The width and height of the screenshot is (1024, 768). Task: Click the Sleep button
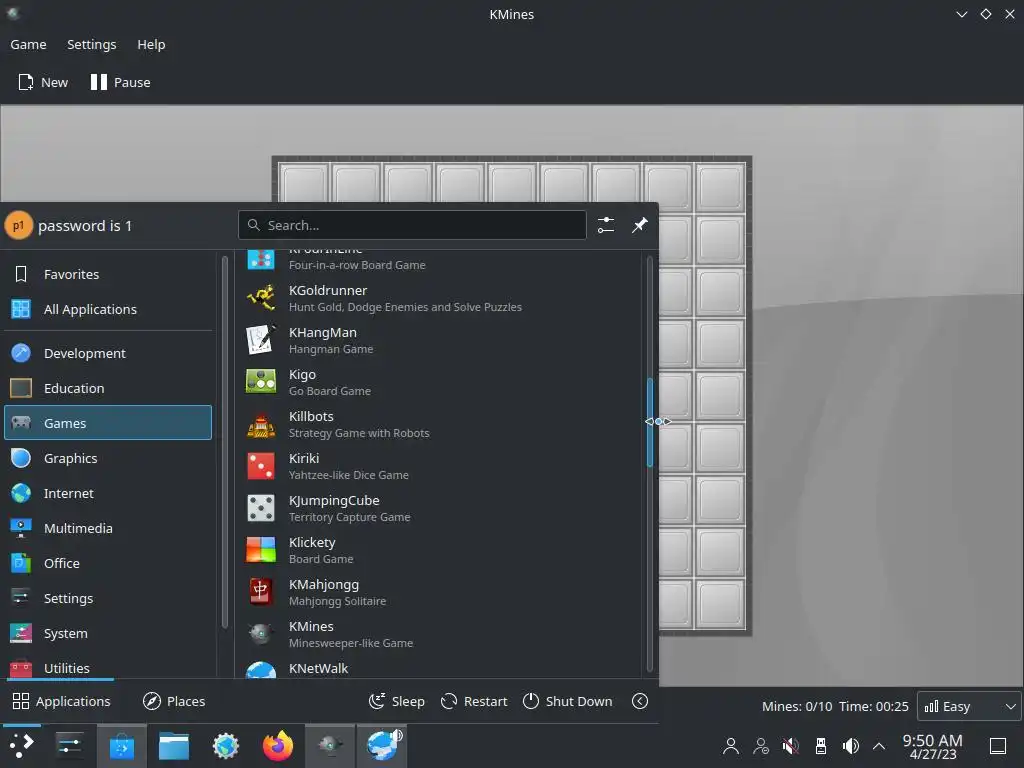396,701
